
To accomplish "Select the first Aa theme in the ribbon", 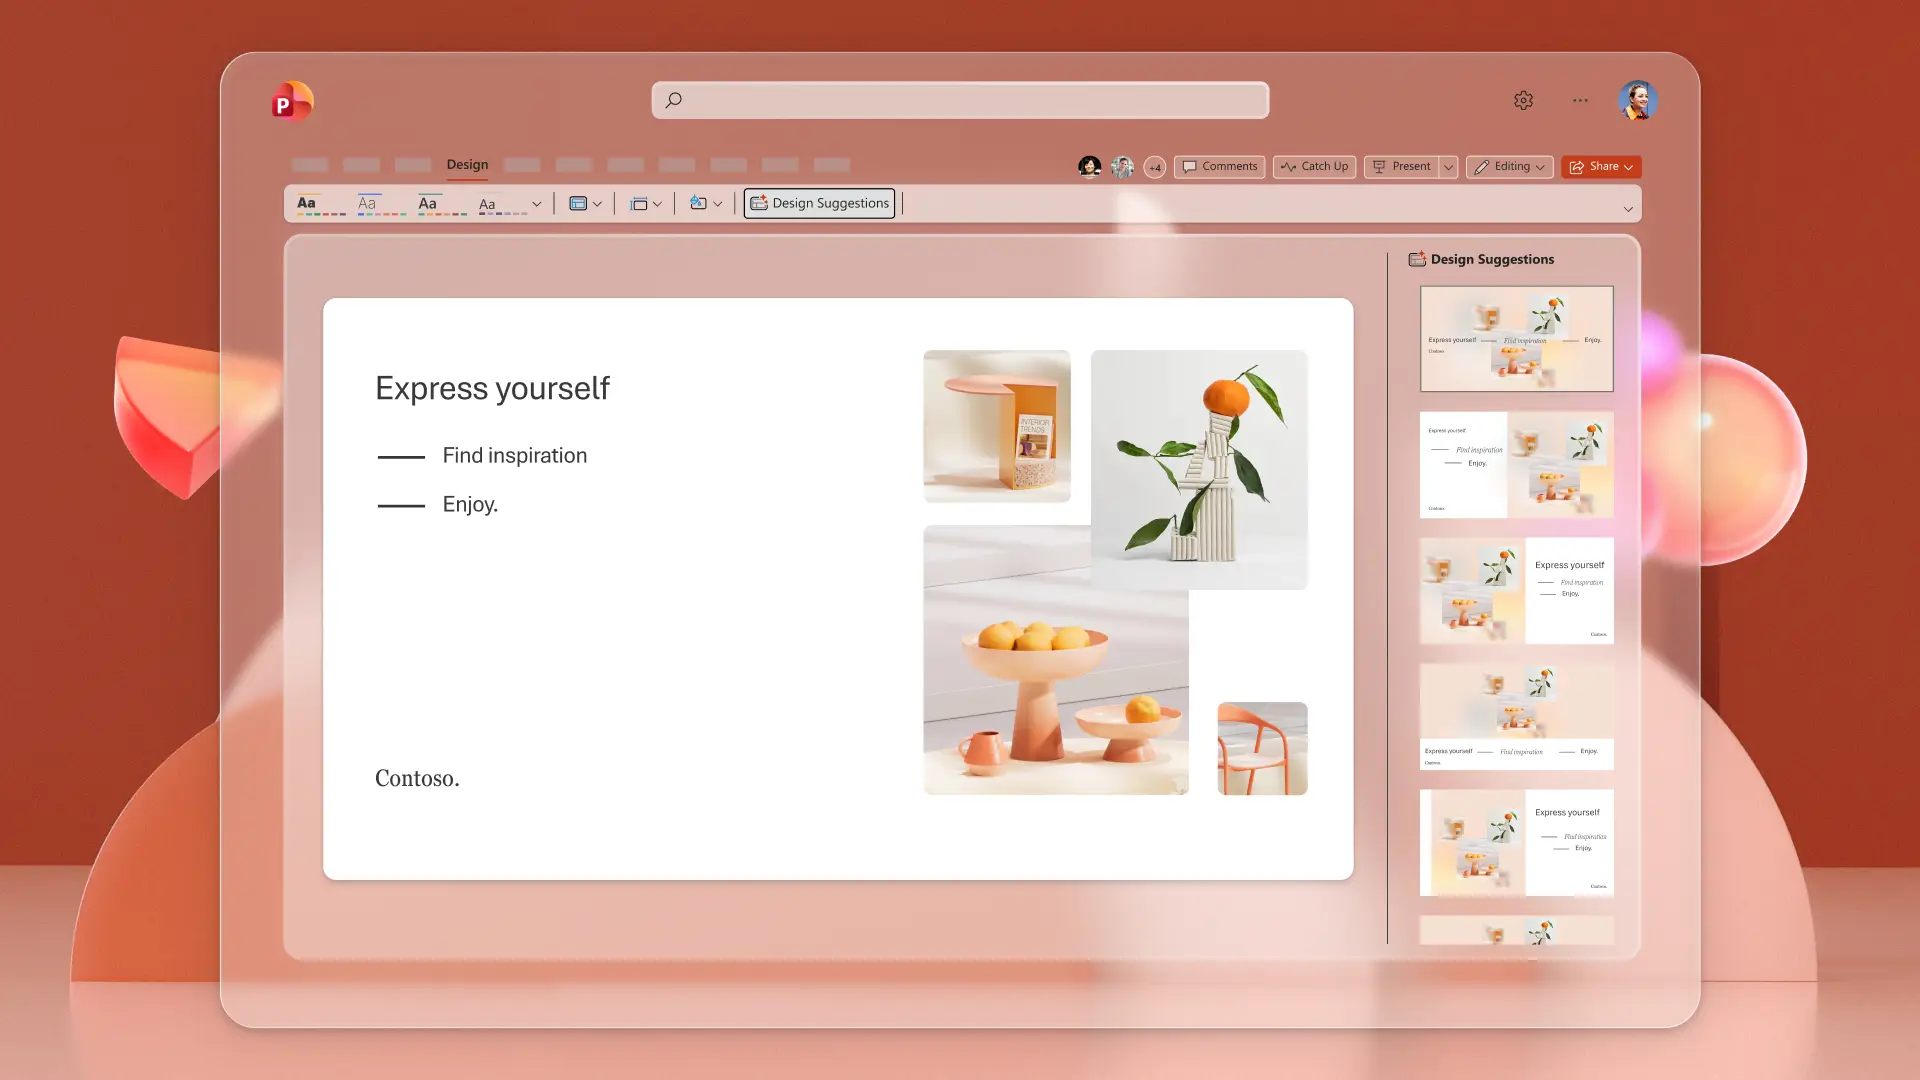I will click(307, 203).
